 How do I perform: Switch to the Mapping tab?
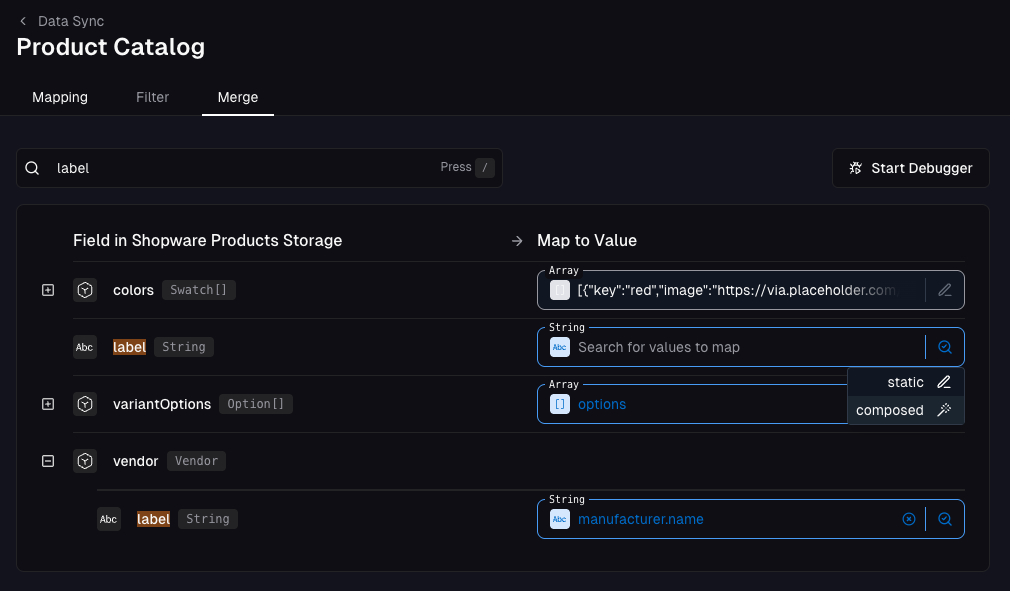tap(60, 97)
